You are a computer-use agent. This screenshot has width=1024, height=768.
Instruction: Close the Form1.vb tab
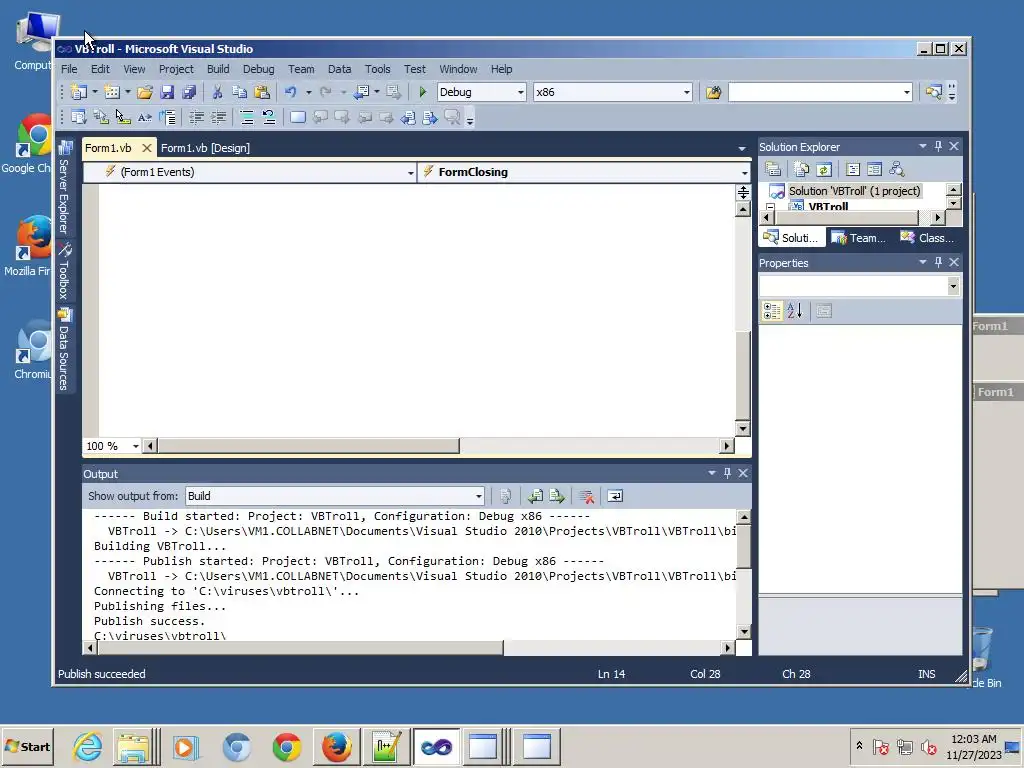(x=147, y=148)
